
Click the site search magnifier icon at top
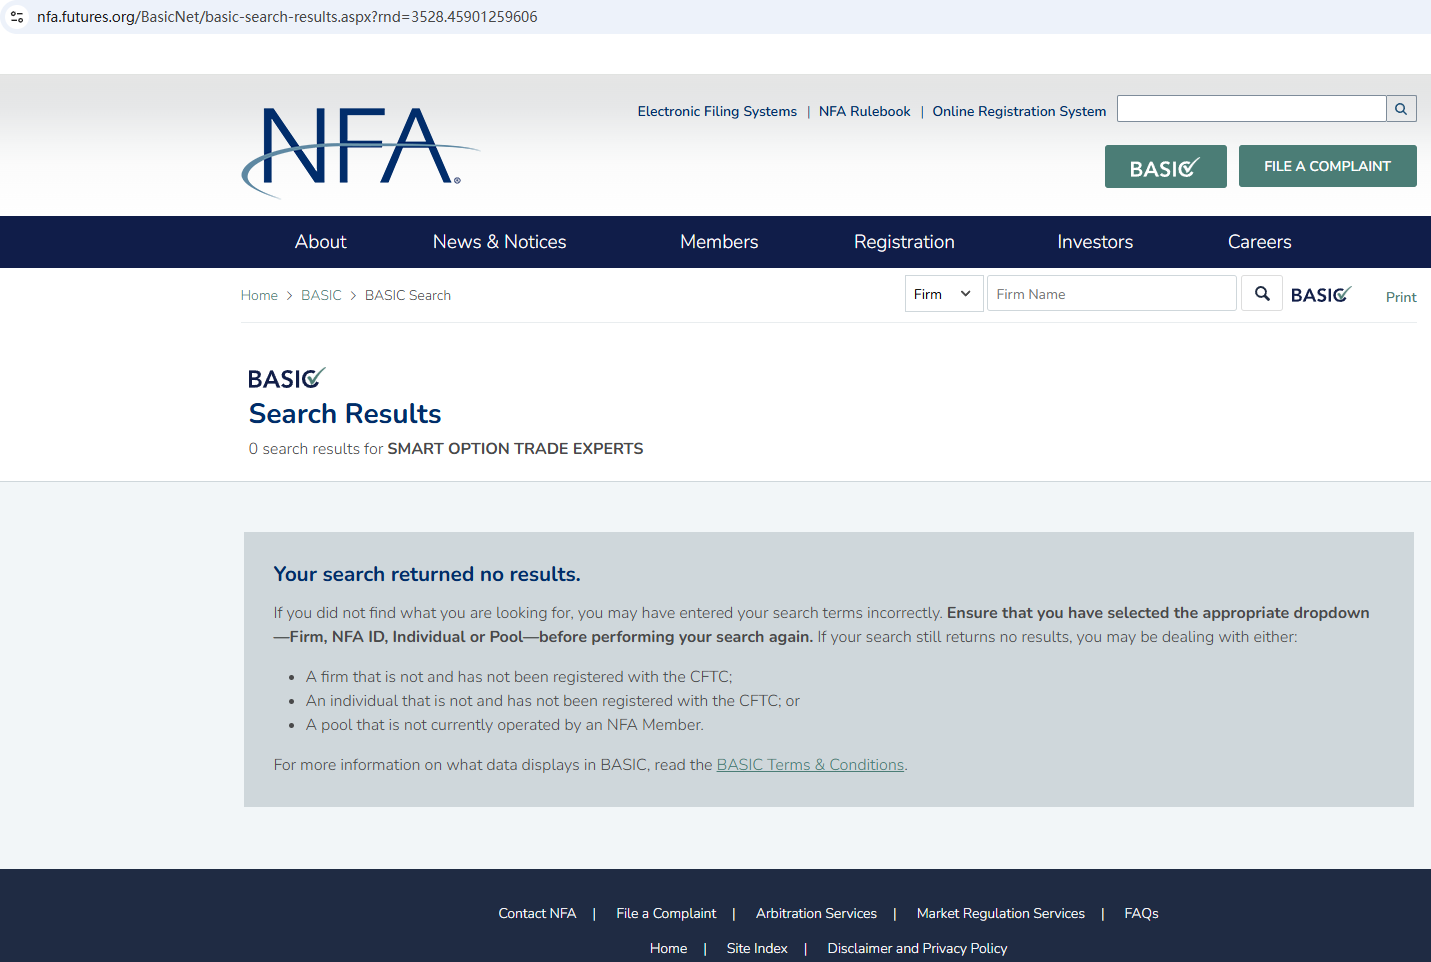pyautogui.click(x=1401, y=109)
